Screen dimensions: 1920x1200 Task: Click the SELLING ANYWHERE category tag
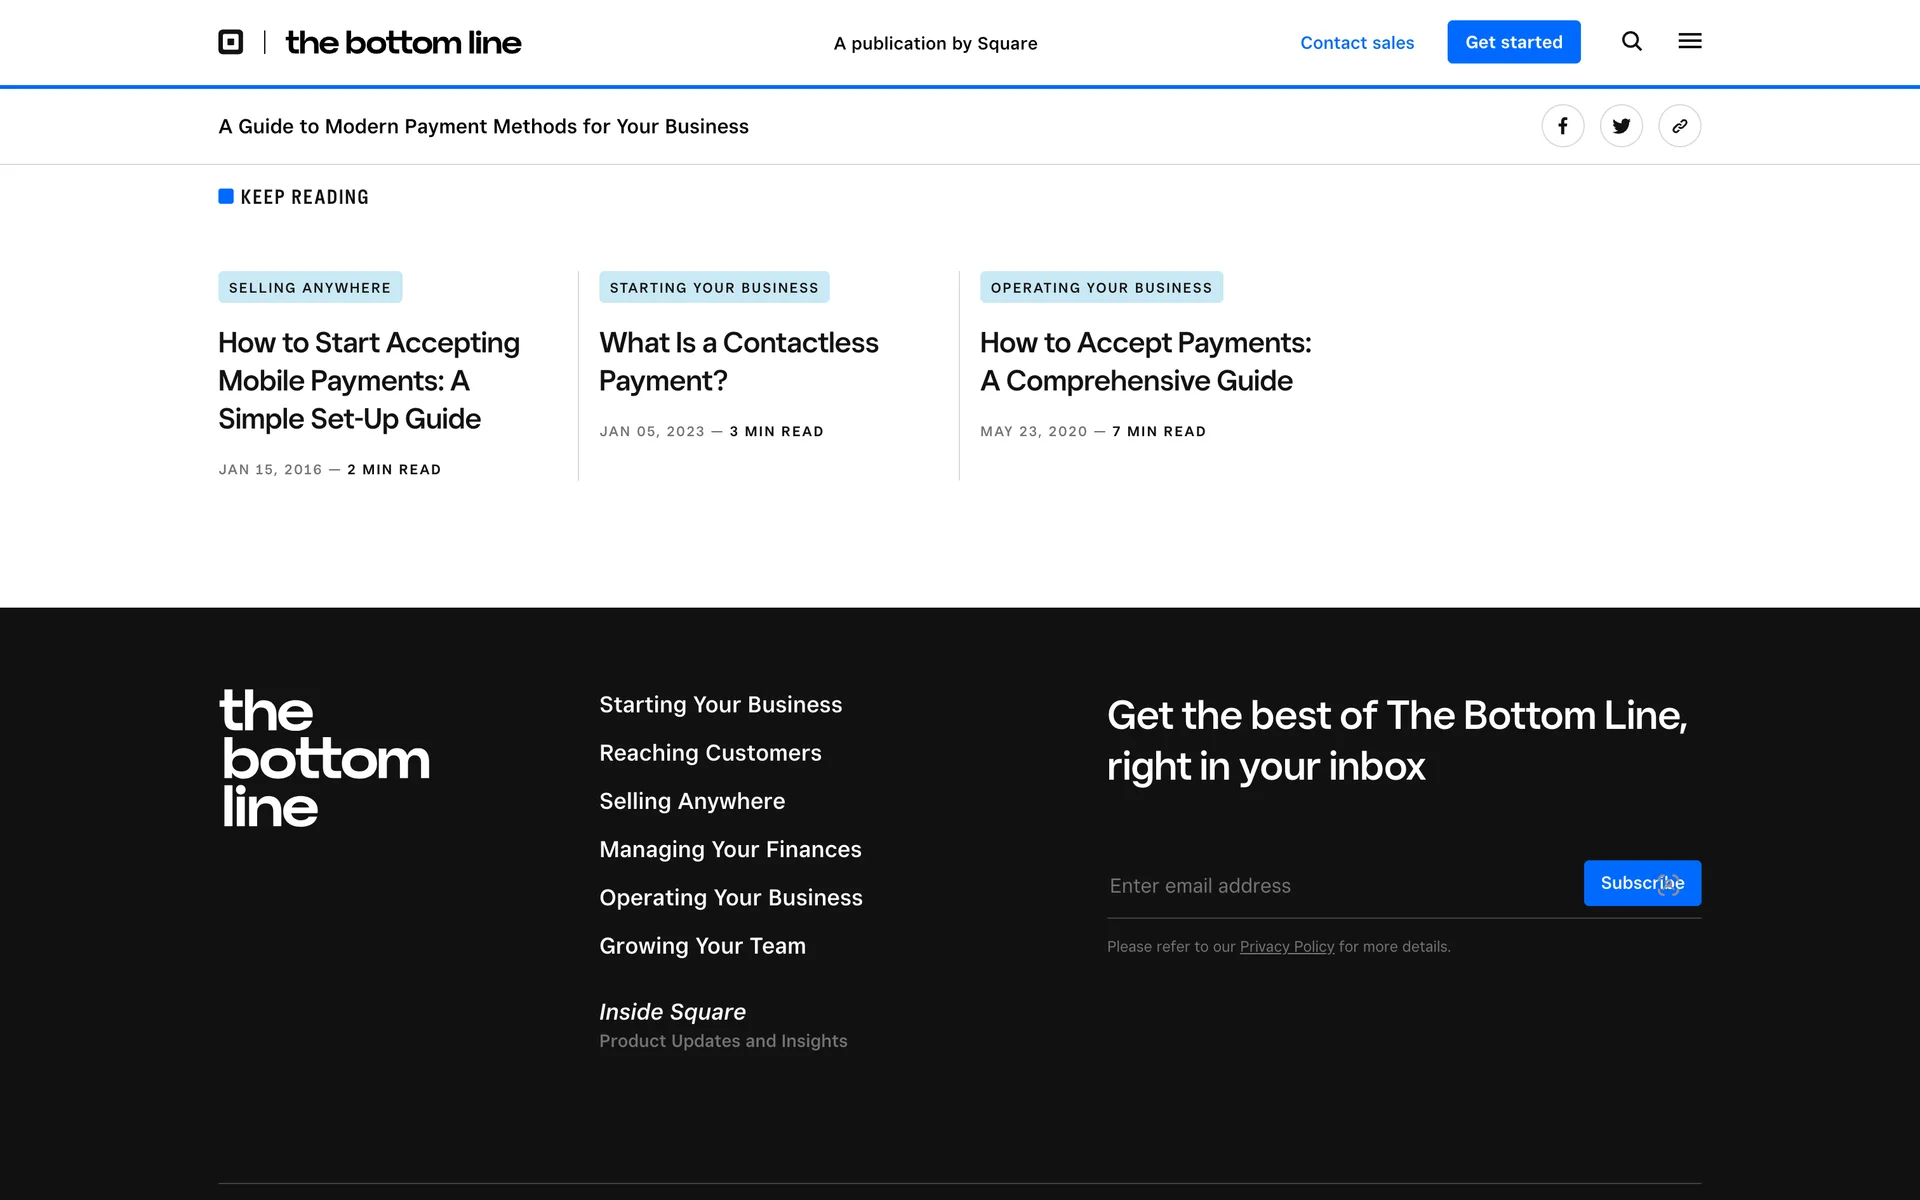310,288
